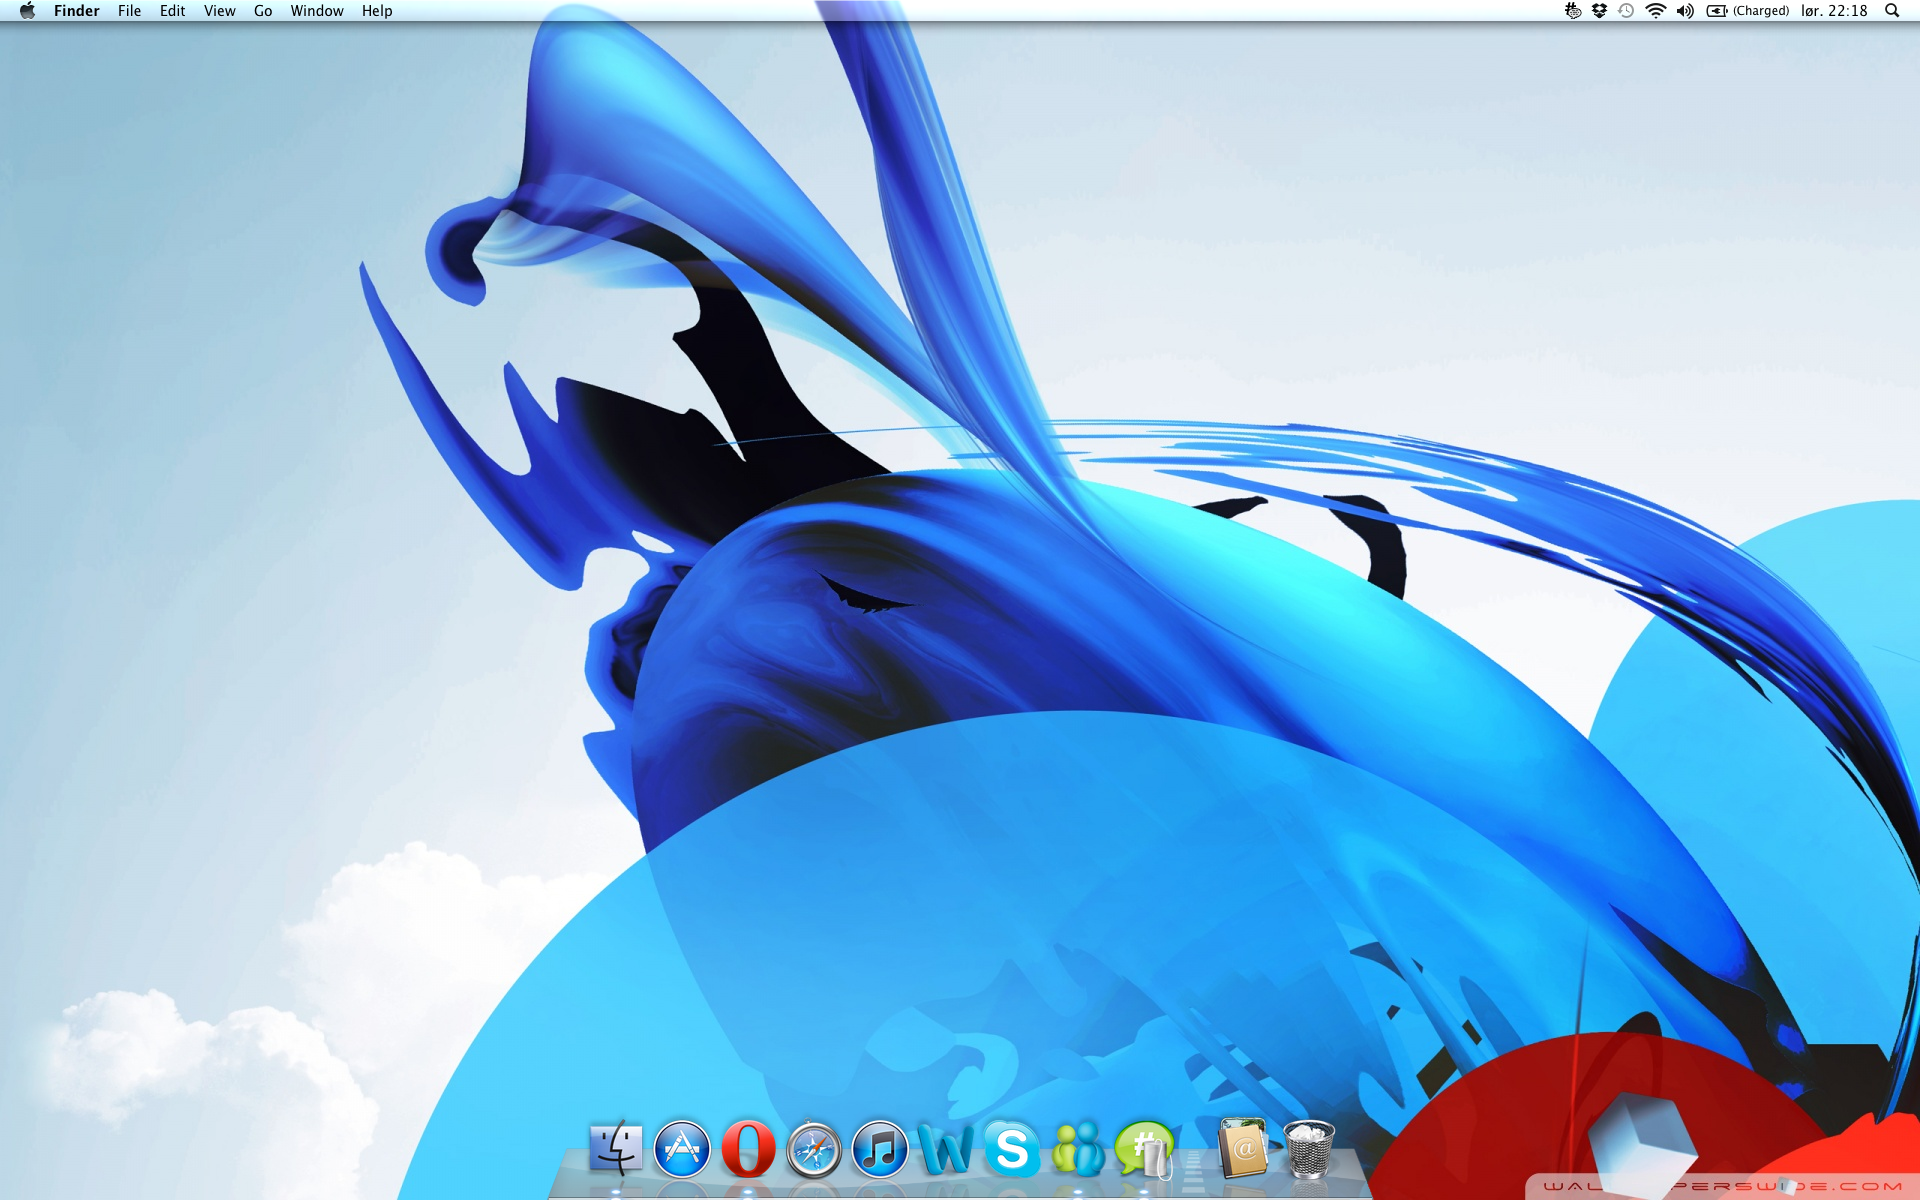Open iTunes from the Dock
1920x1200 pixels.
pos(880,1149)
